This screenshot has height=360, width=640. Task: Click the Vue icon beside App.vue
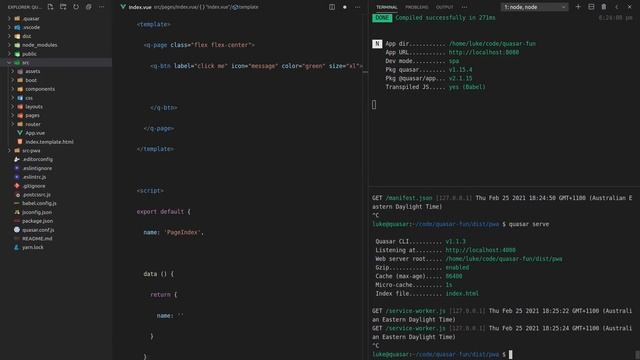pyautogui.click(x=20, y=133)
